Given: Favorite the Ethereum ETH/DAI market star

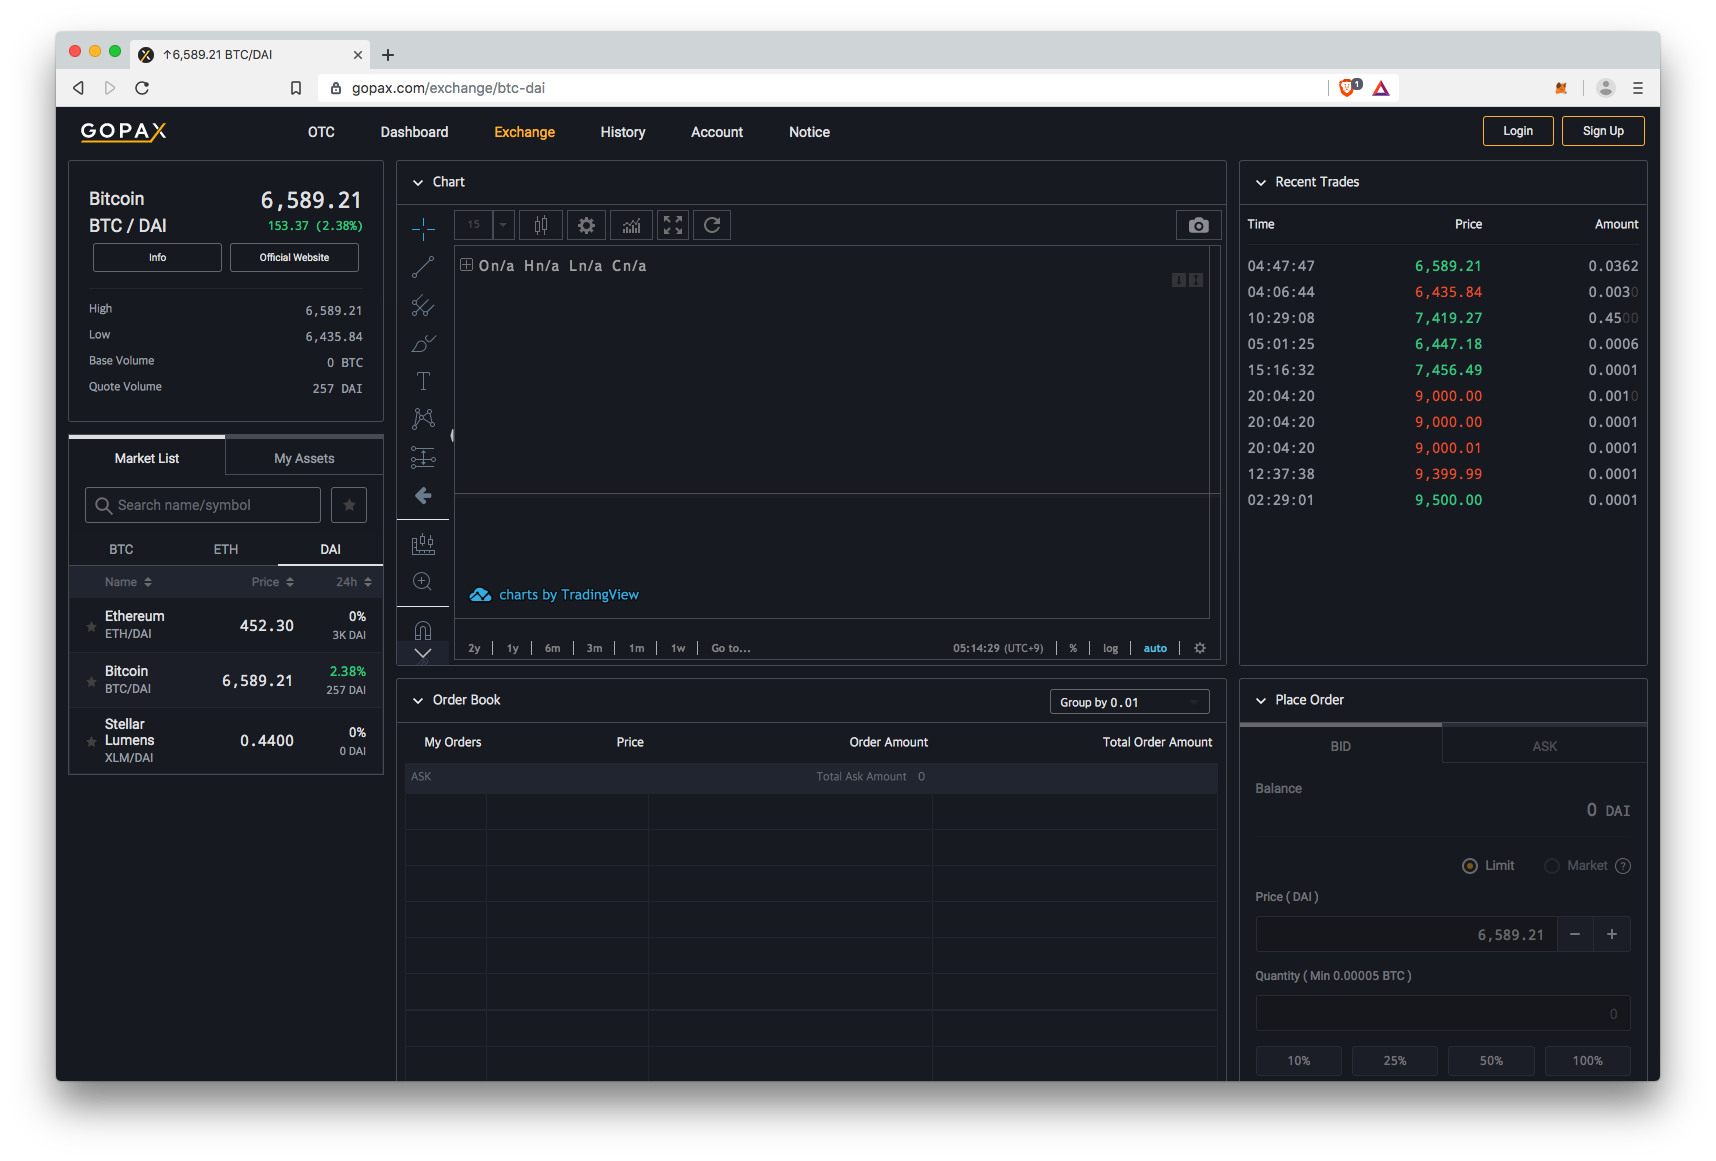Looking at the screenshot, I should pos(92,627).
